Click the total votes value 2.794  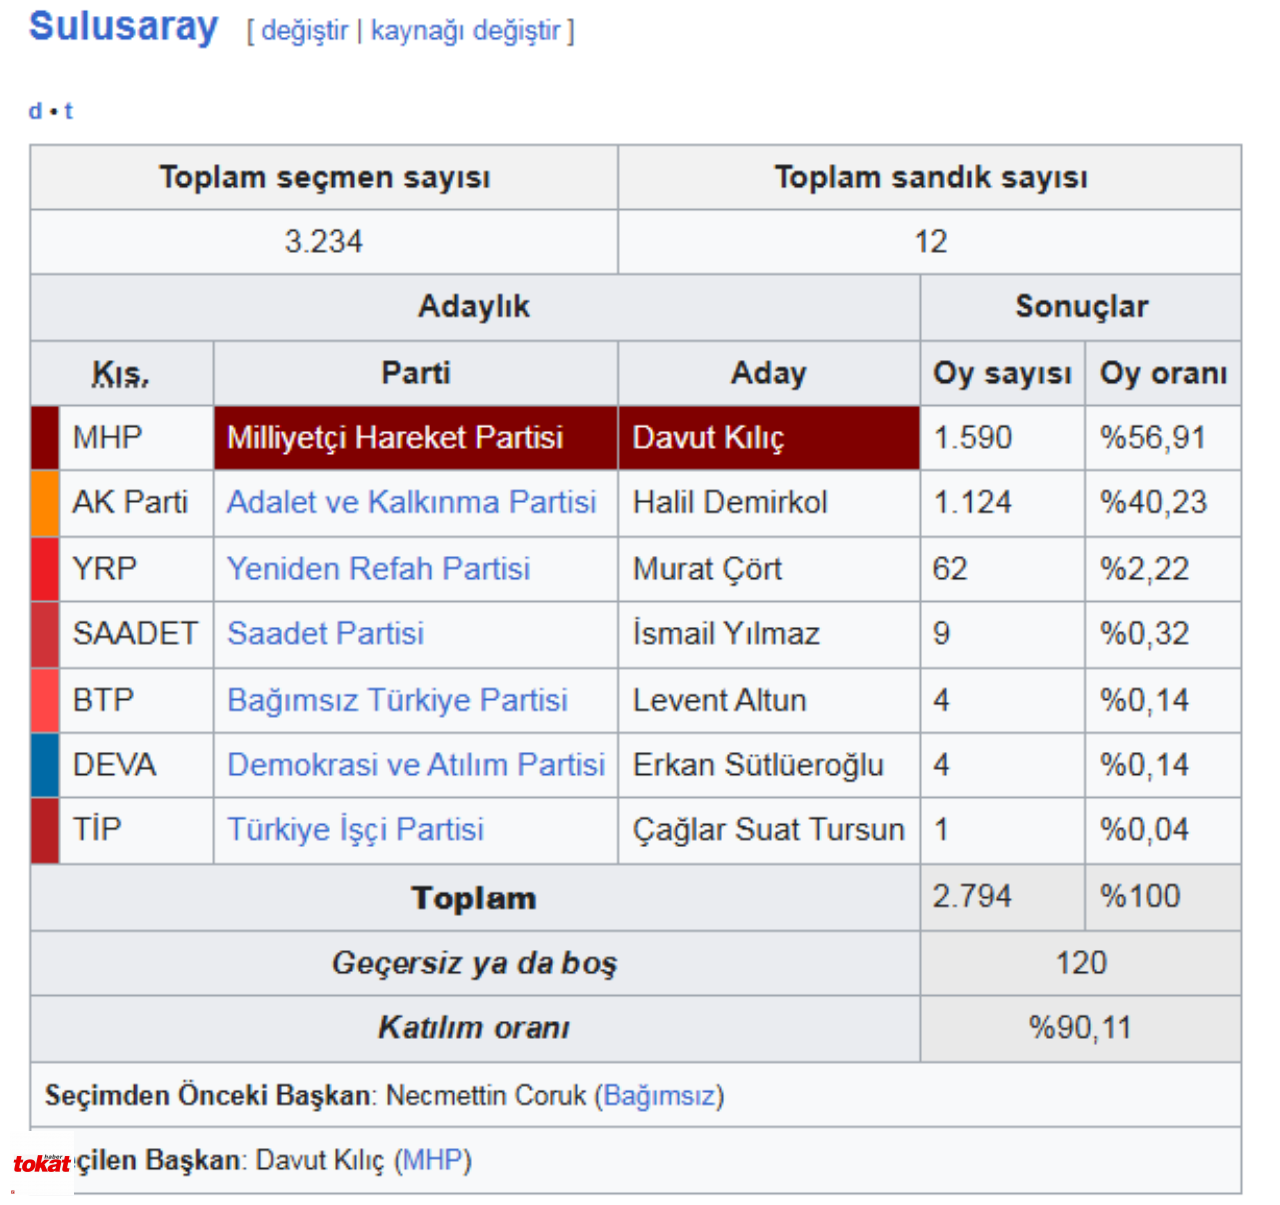coord(972,896)
